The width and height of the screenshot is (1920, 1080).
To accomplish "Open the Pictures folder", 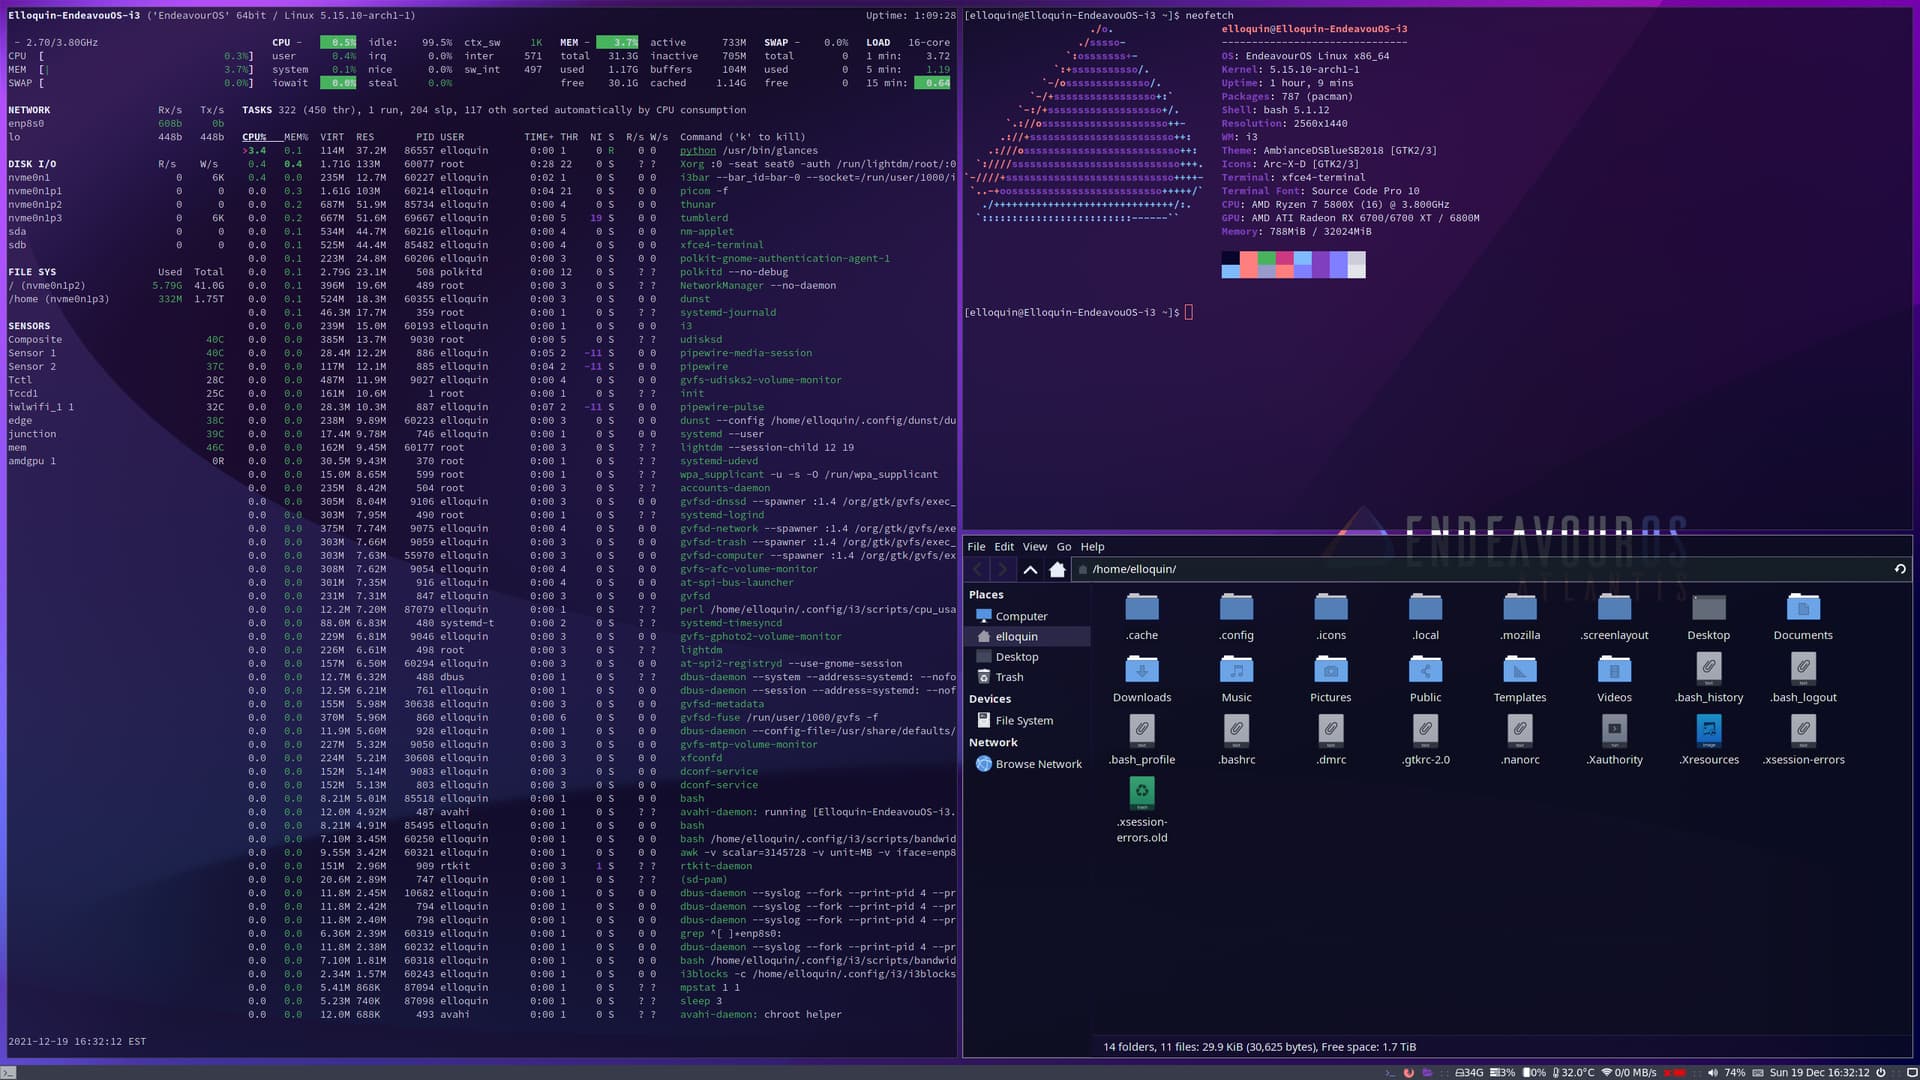I will coord(1331,678).
